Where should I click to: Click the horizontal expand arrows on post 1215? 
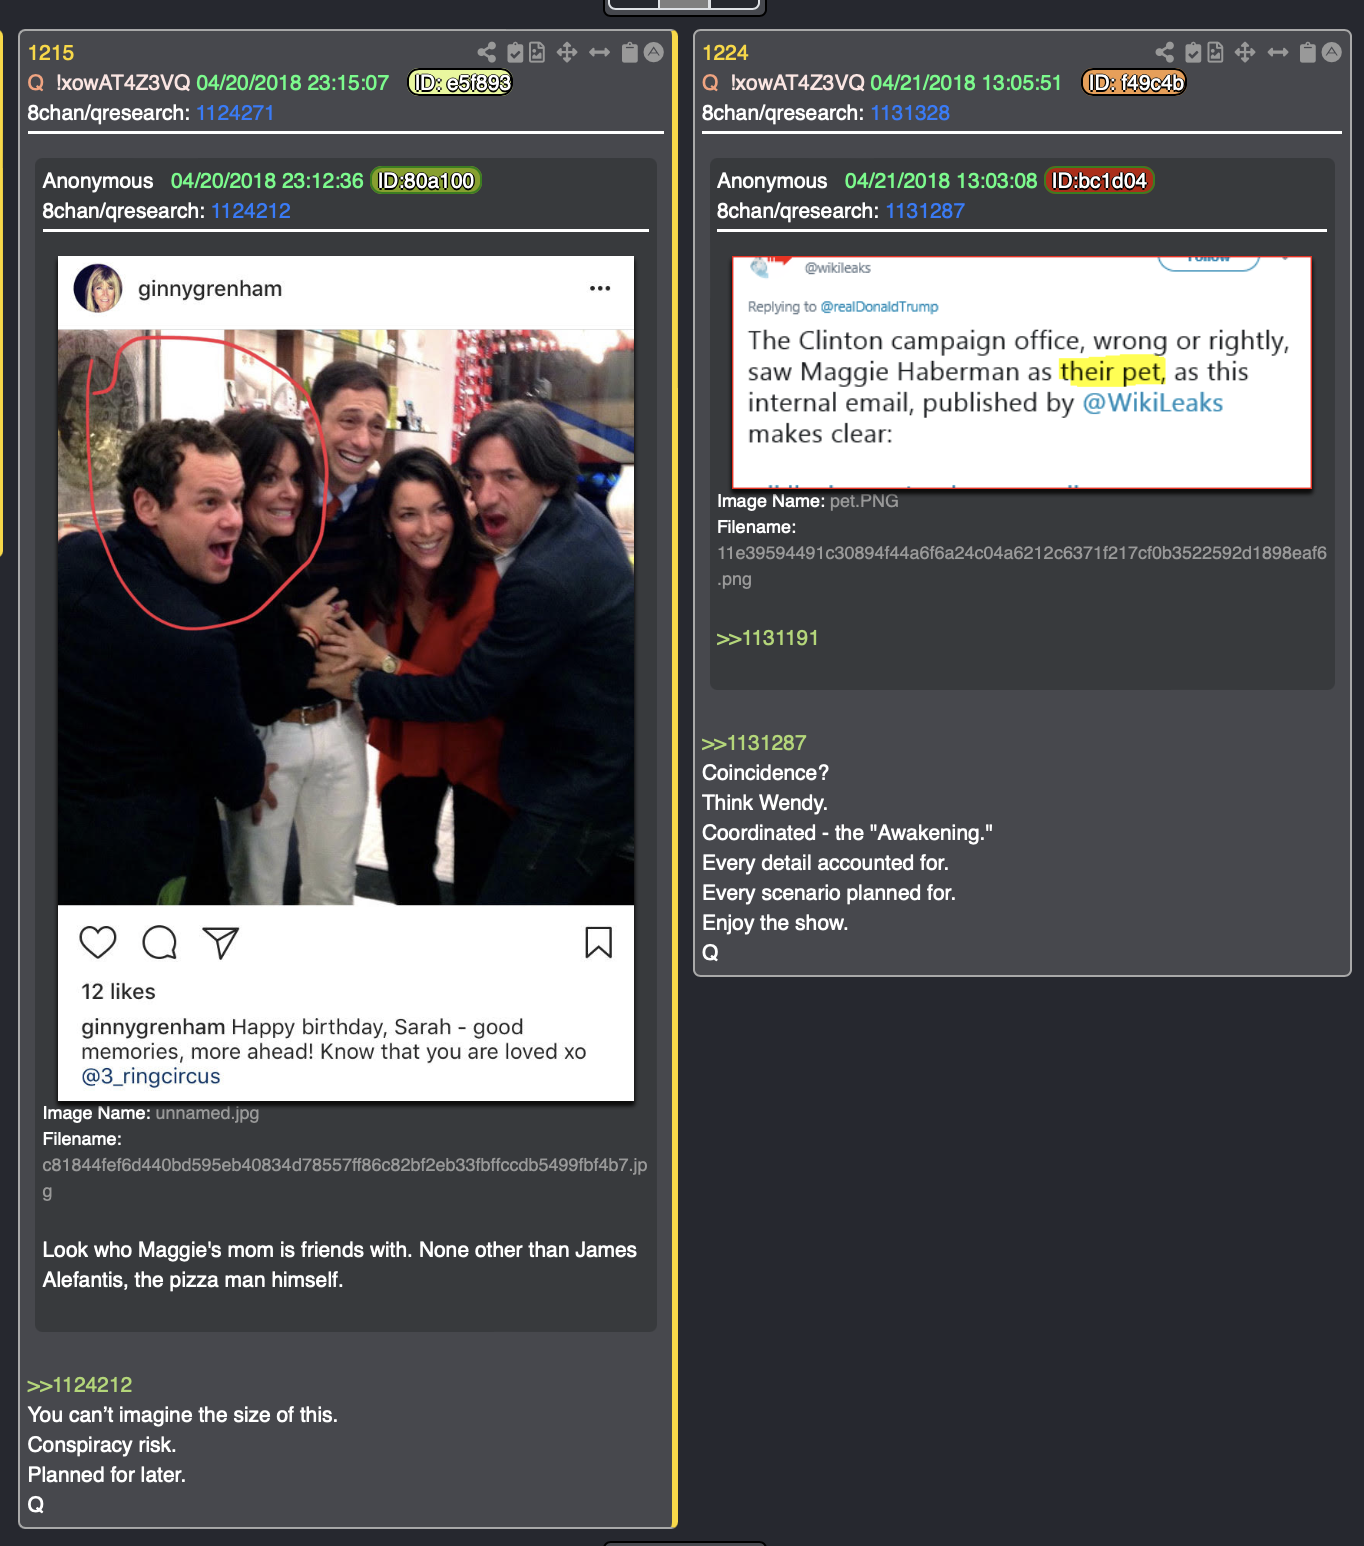click(599, 52)
